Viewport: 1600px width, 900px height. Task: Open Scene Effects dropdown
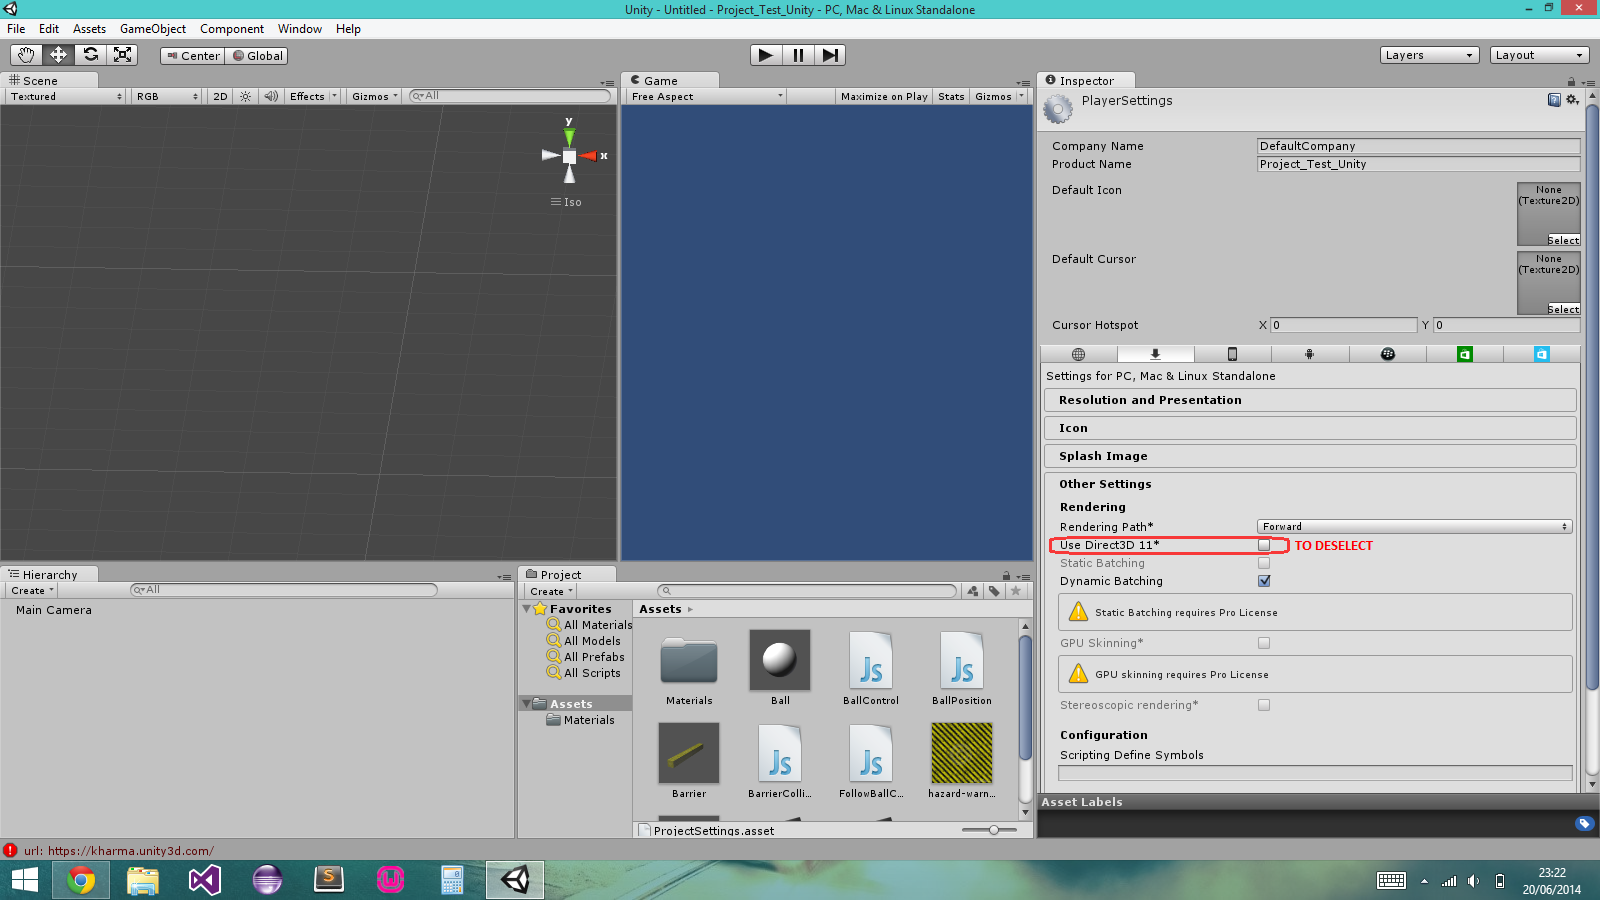coord(313,96)
